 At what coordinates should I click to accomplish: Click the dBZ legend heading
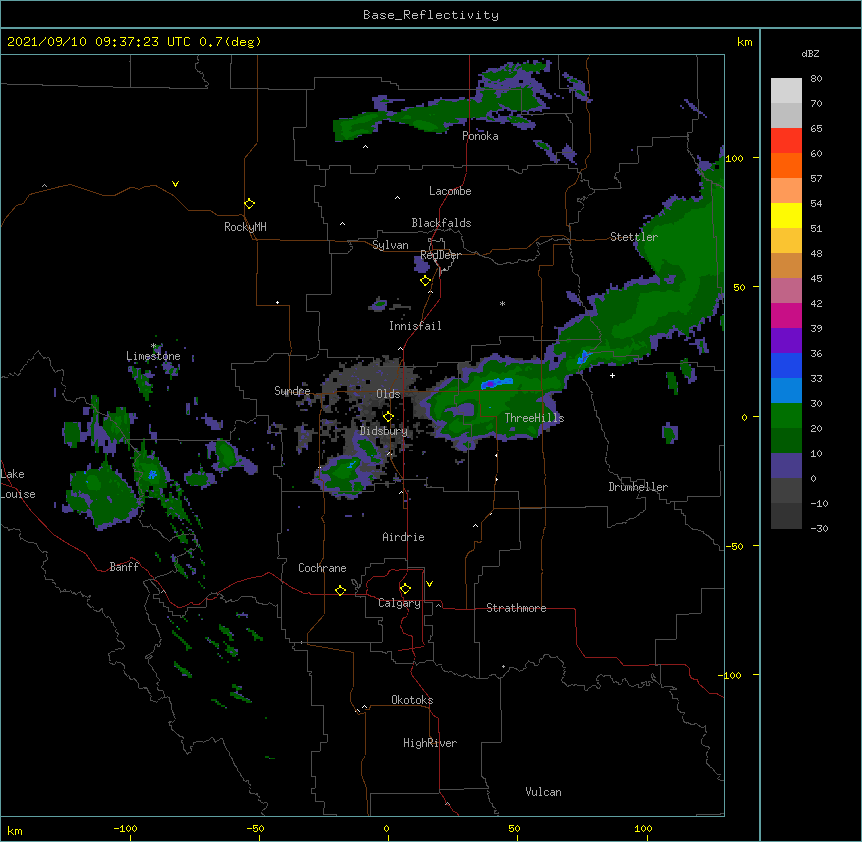click(x=810, y=53)
